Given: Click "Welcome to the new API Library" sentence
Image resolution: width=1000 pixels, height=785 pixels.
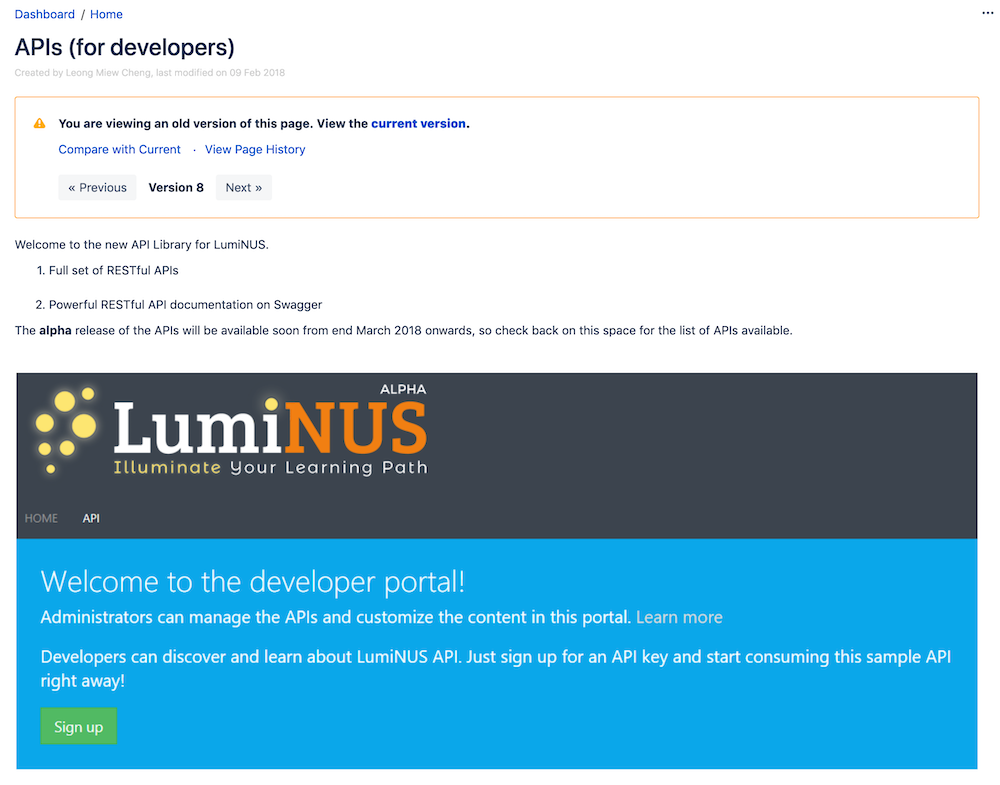Looking at the screenshot, I should [x=142, y=245].
